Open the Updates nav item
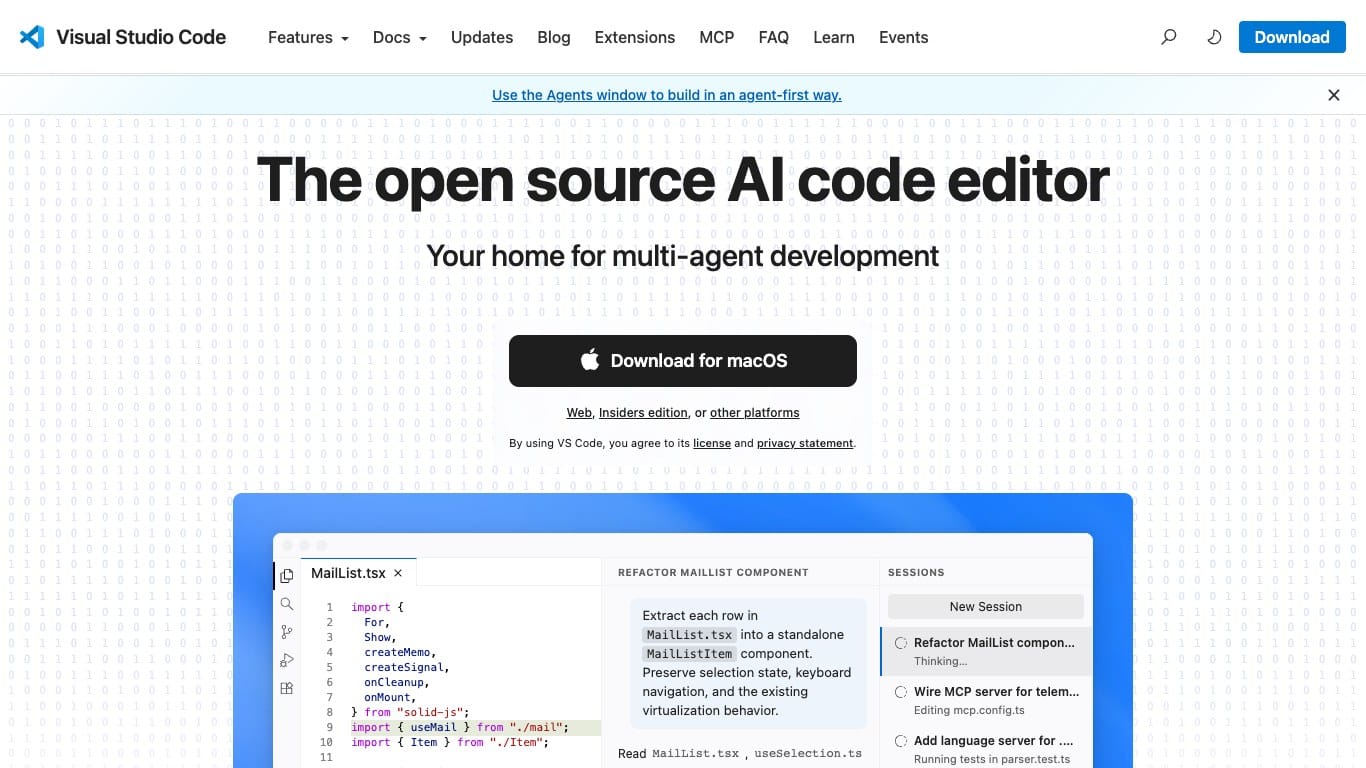 click(x=482, y=37)
